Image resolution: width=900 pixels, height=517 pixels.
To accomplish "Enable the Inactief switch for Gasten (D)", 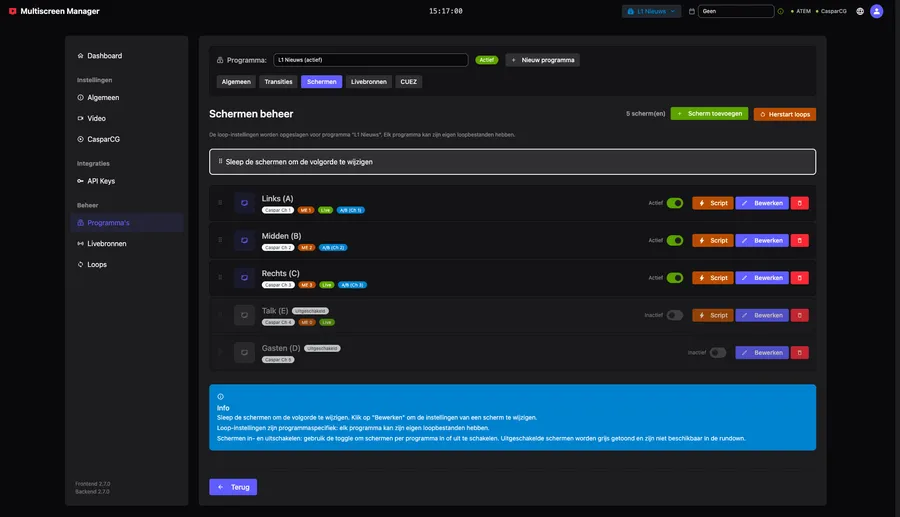I will pyautogui.click(x=718, y=352).
